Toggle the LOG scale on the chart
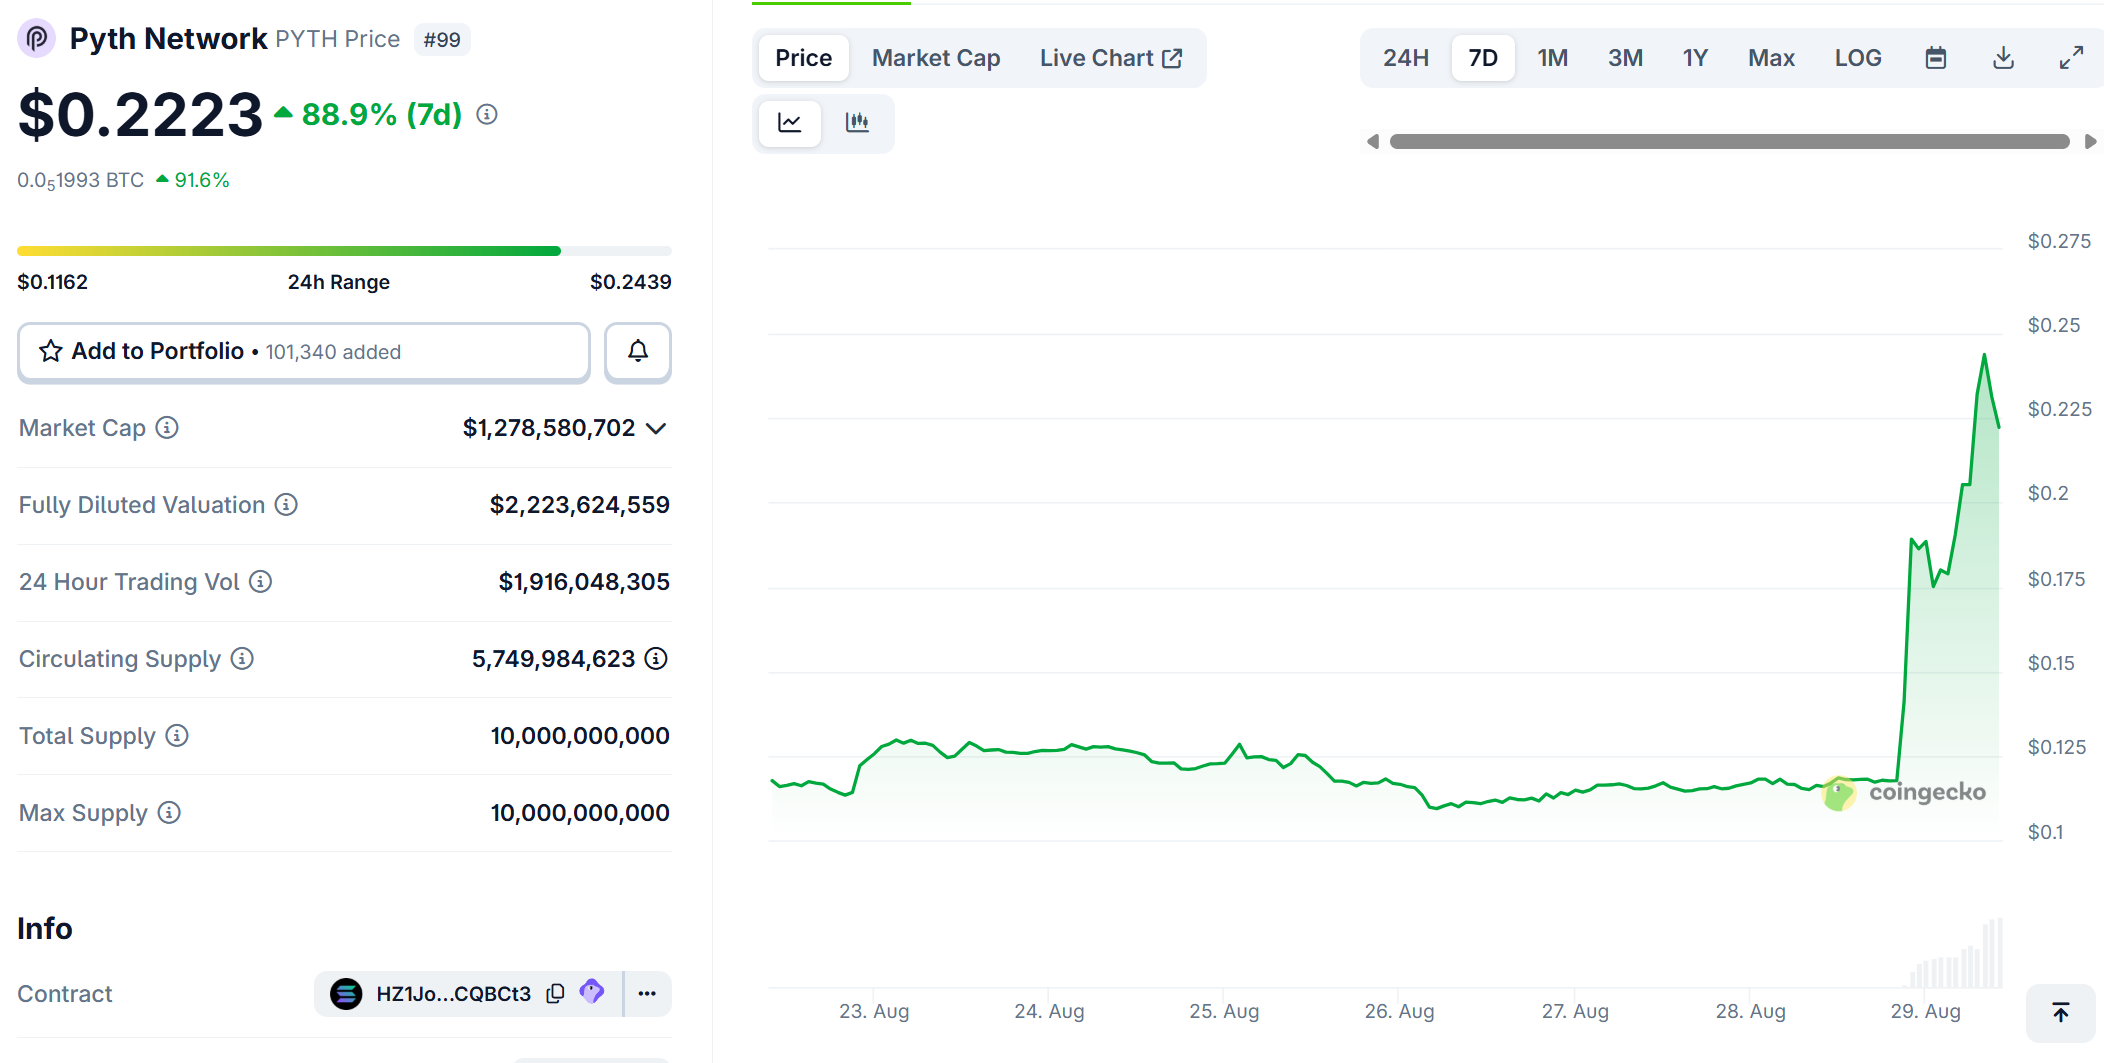The image size is (2125, 1063). click(1857, 58)
